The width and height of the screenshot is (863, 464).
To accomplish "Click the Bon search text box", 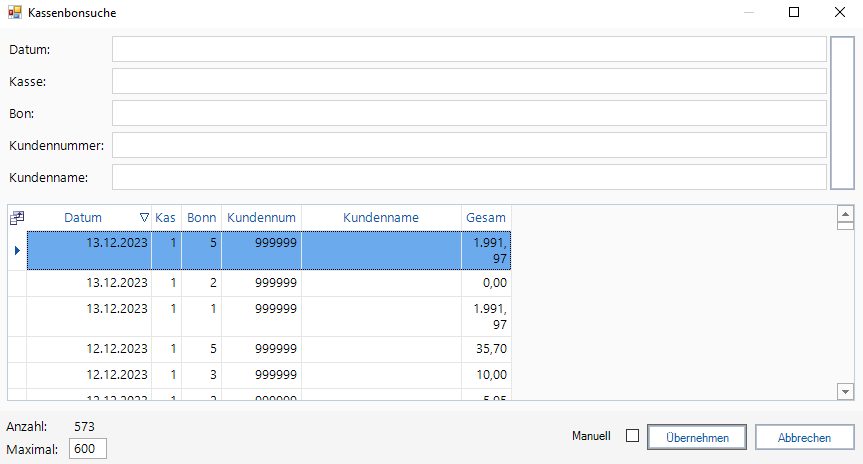I will coord(468,113).
